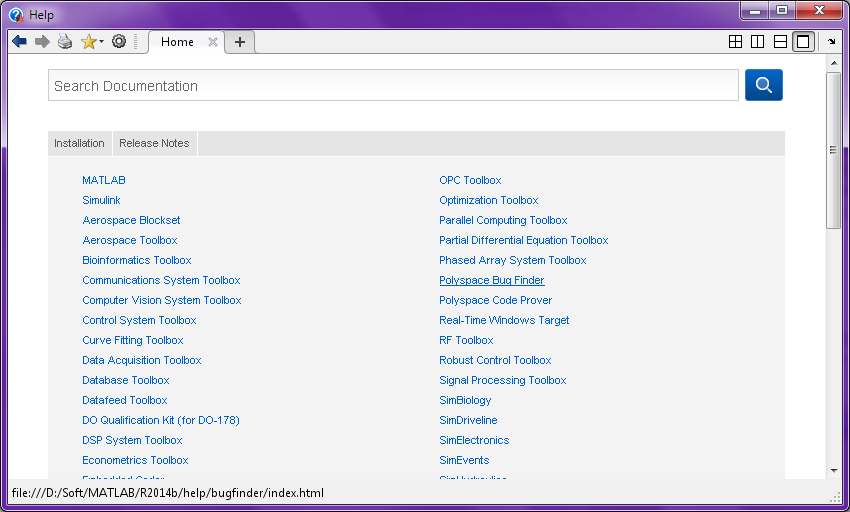The height and width of the screenshot is (512, 850).
Task: Open the Simulink documentation link
Action: tap(101, 200)
